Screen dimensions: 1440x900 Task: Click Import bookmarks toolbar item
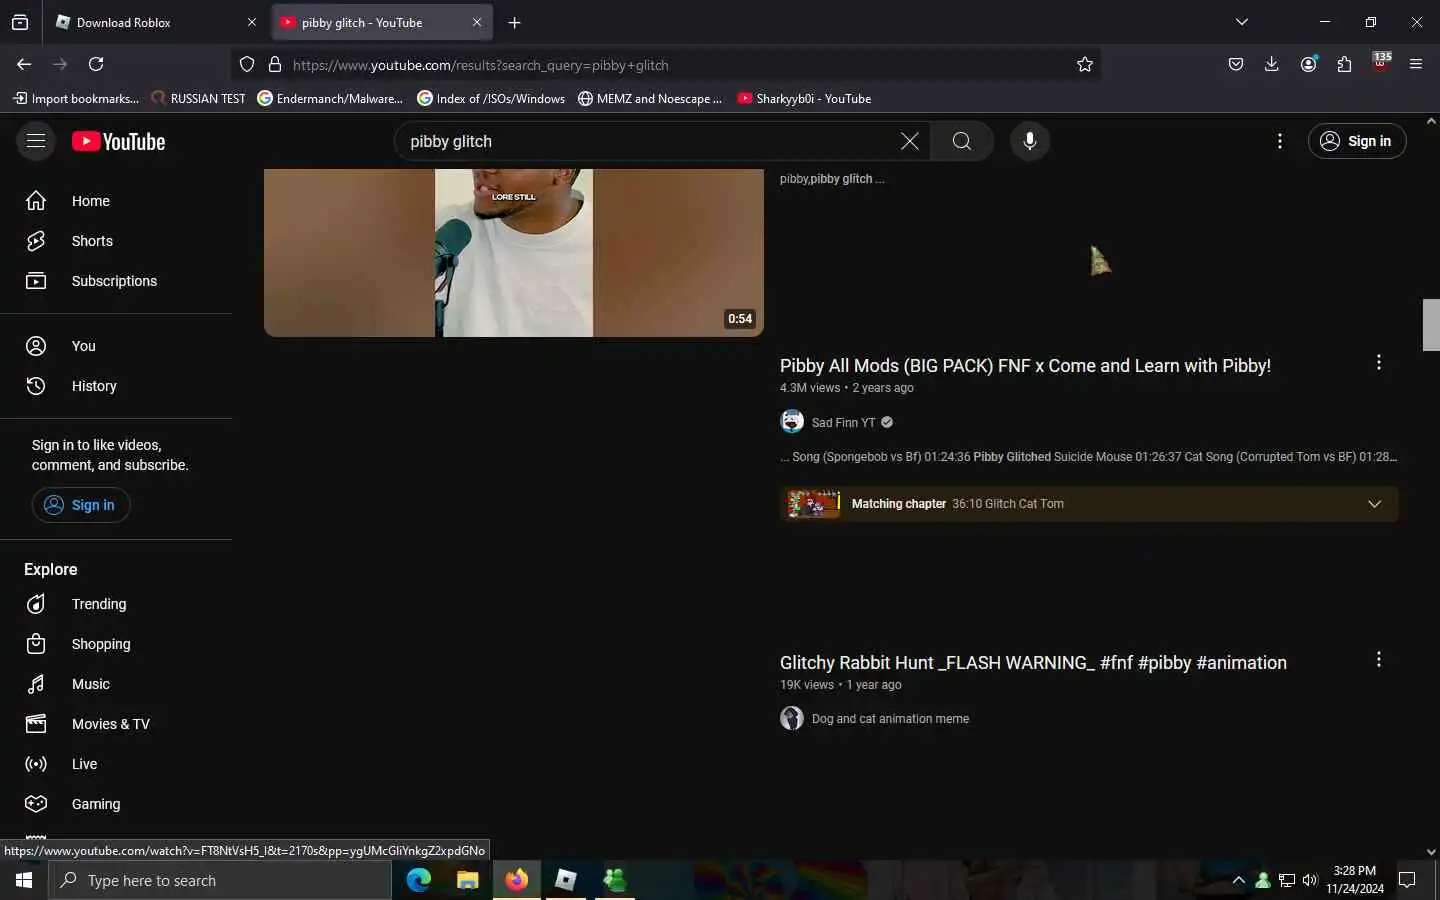click(x=76, y=98)
